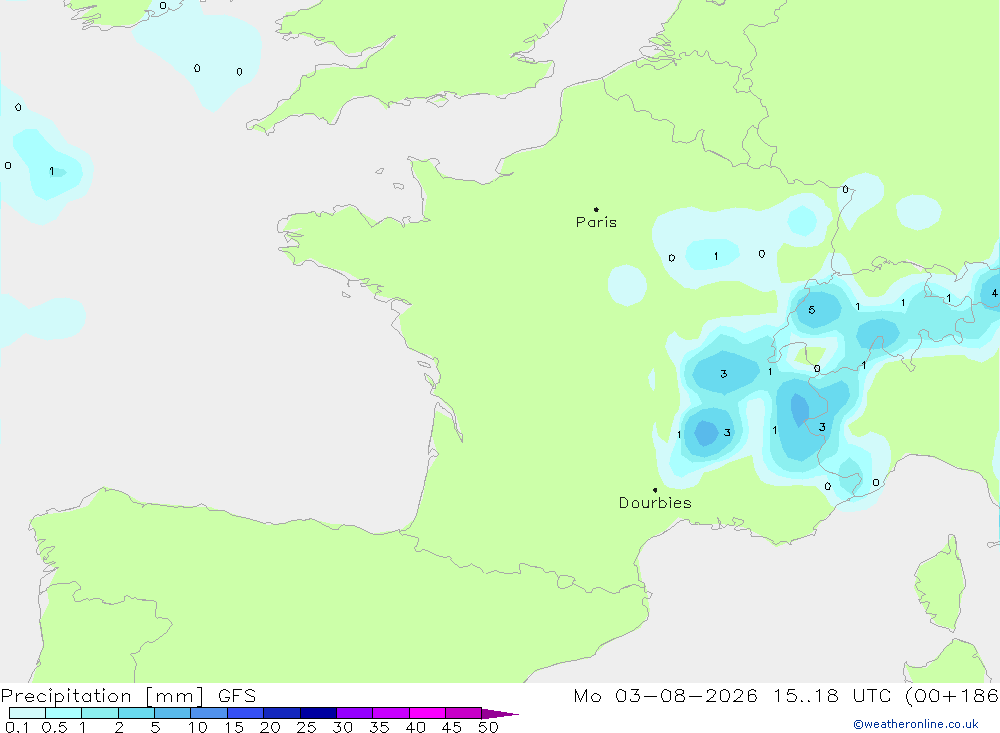
Task: Click the black dot marking Paris
Action: point(596,209)
